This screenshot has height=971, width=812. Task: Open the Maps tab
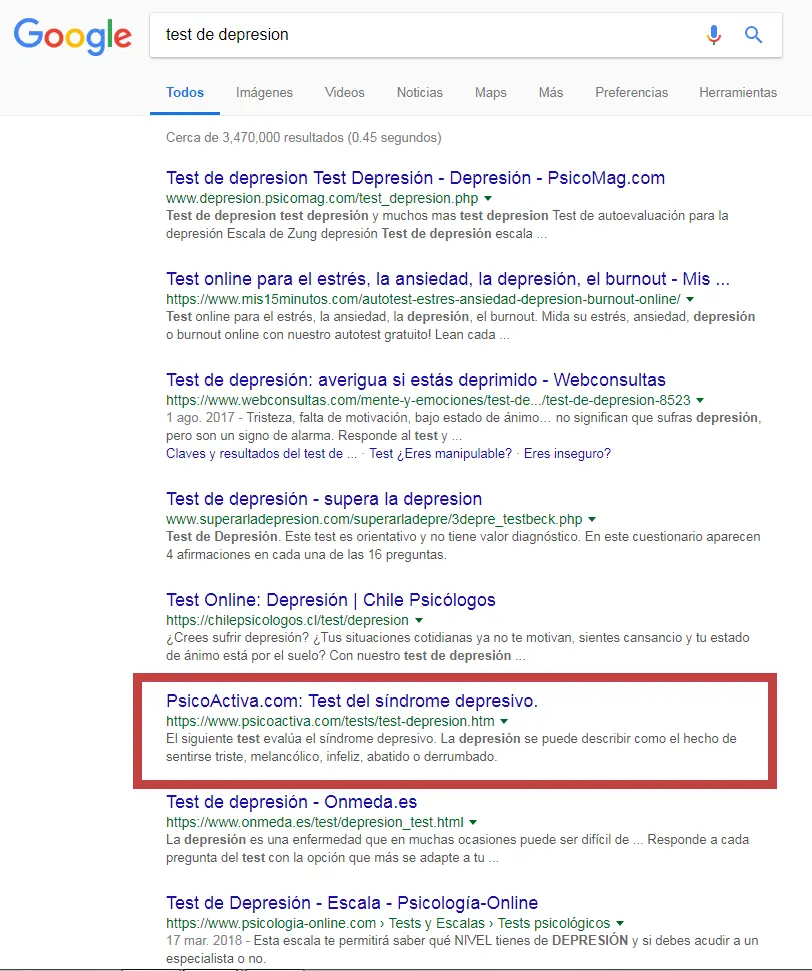click(x=491, y=92)
